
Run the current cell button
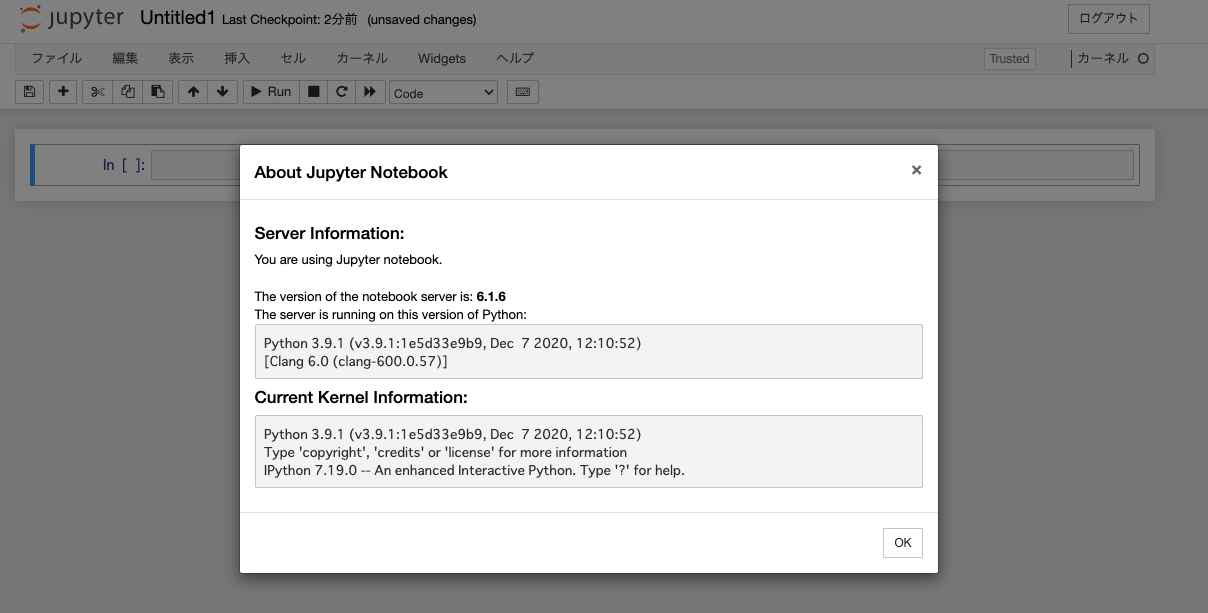pos(270,92)
